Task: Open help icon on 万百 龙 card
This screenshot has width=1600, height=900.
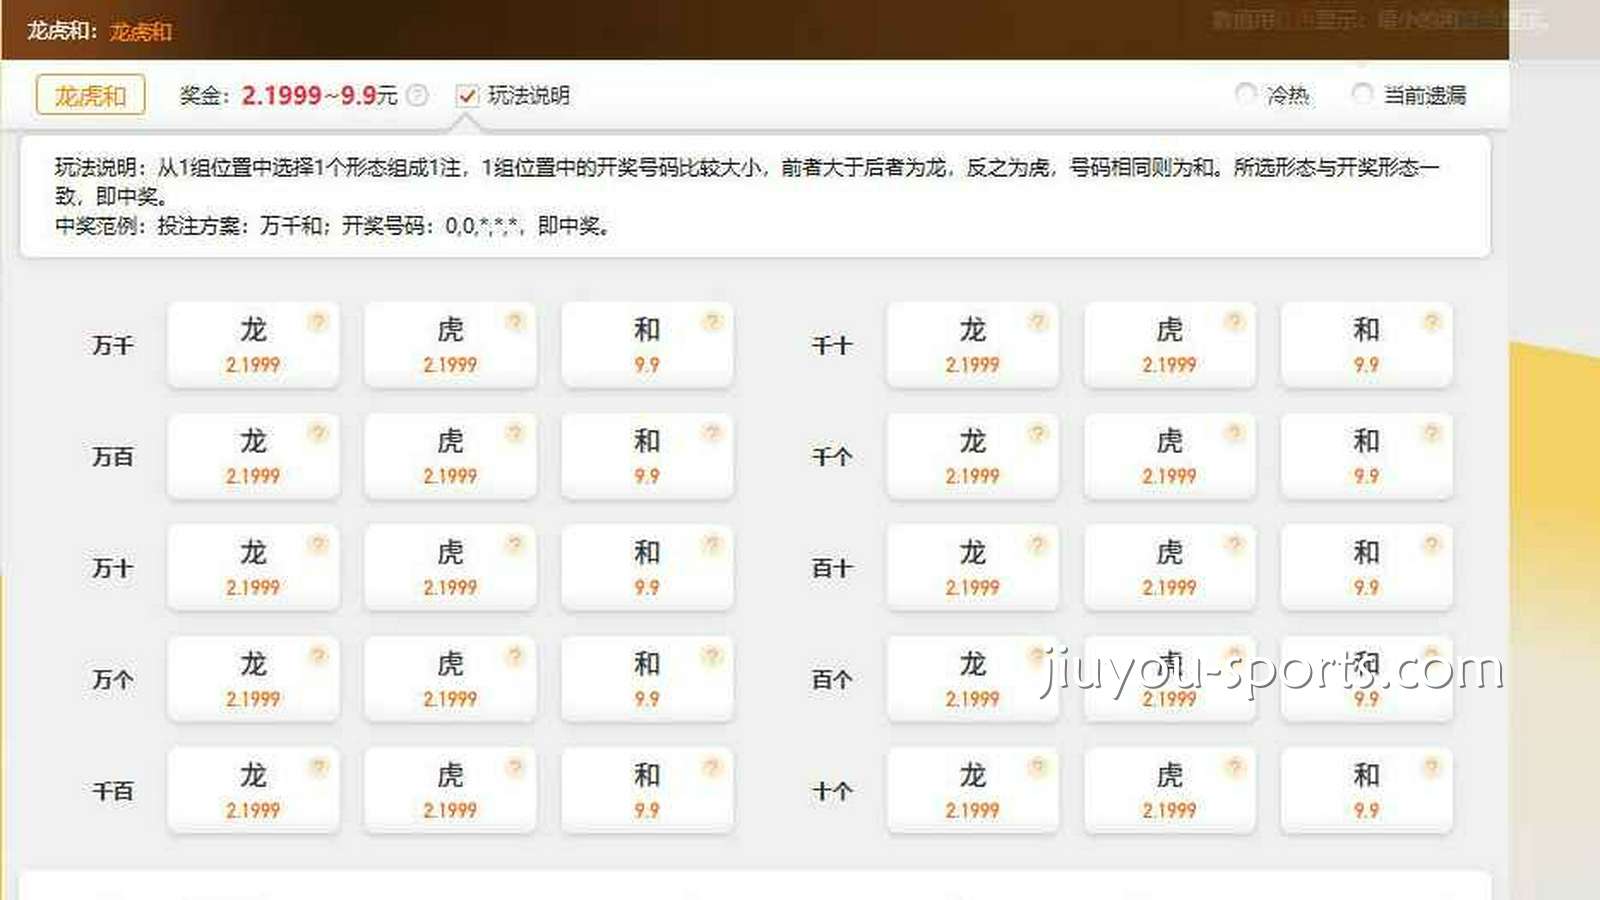Action: coord(318,432)
